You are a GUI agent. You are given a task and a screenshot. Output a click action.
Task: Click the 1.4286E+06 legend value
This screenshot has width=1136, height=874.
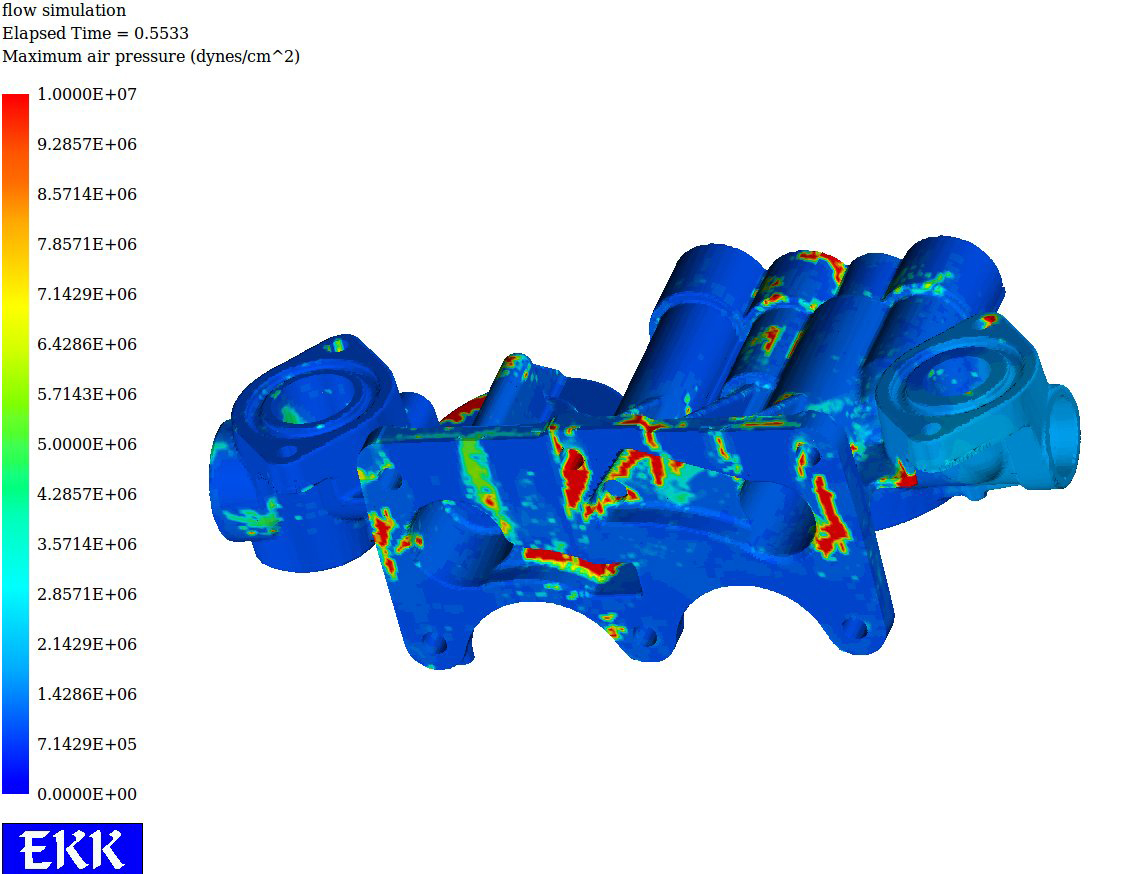click(87, 694)
